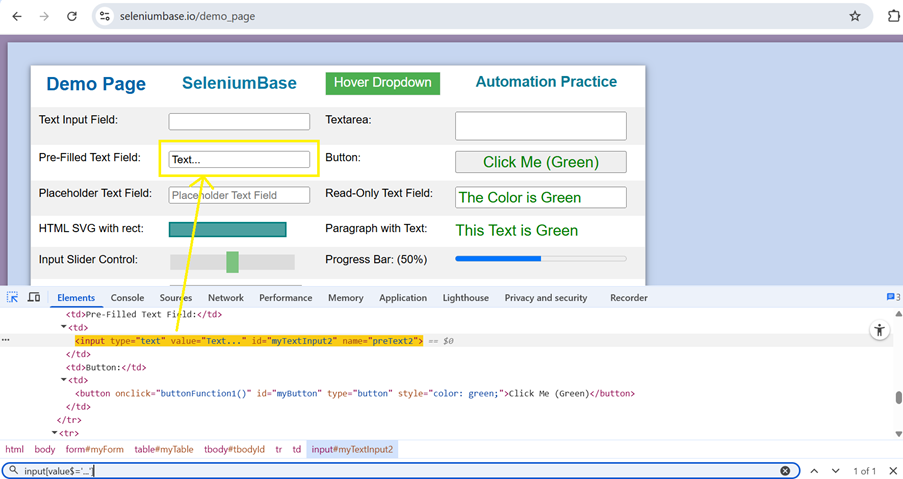Jump to next search match
The width and height of the screenshot is (903, 479).
point(836,471)
